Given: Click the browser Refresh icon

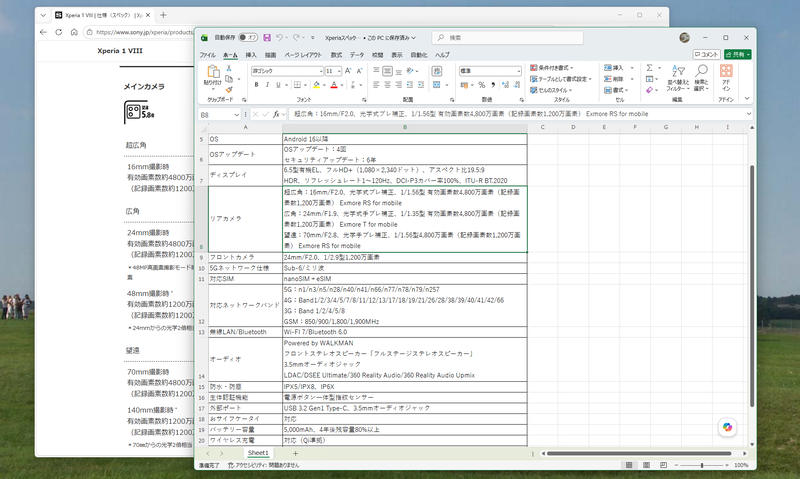Looking at the screenshot, I should coord(59,32).
